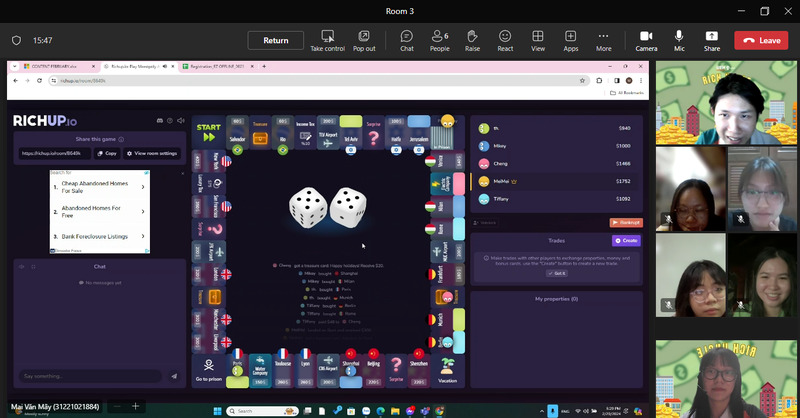Create a new trade

pos(626,240)
